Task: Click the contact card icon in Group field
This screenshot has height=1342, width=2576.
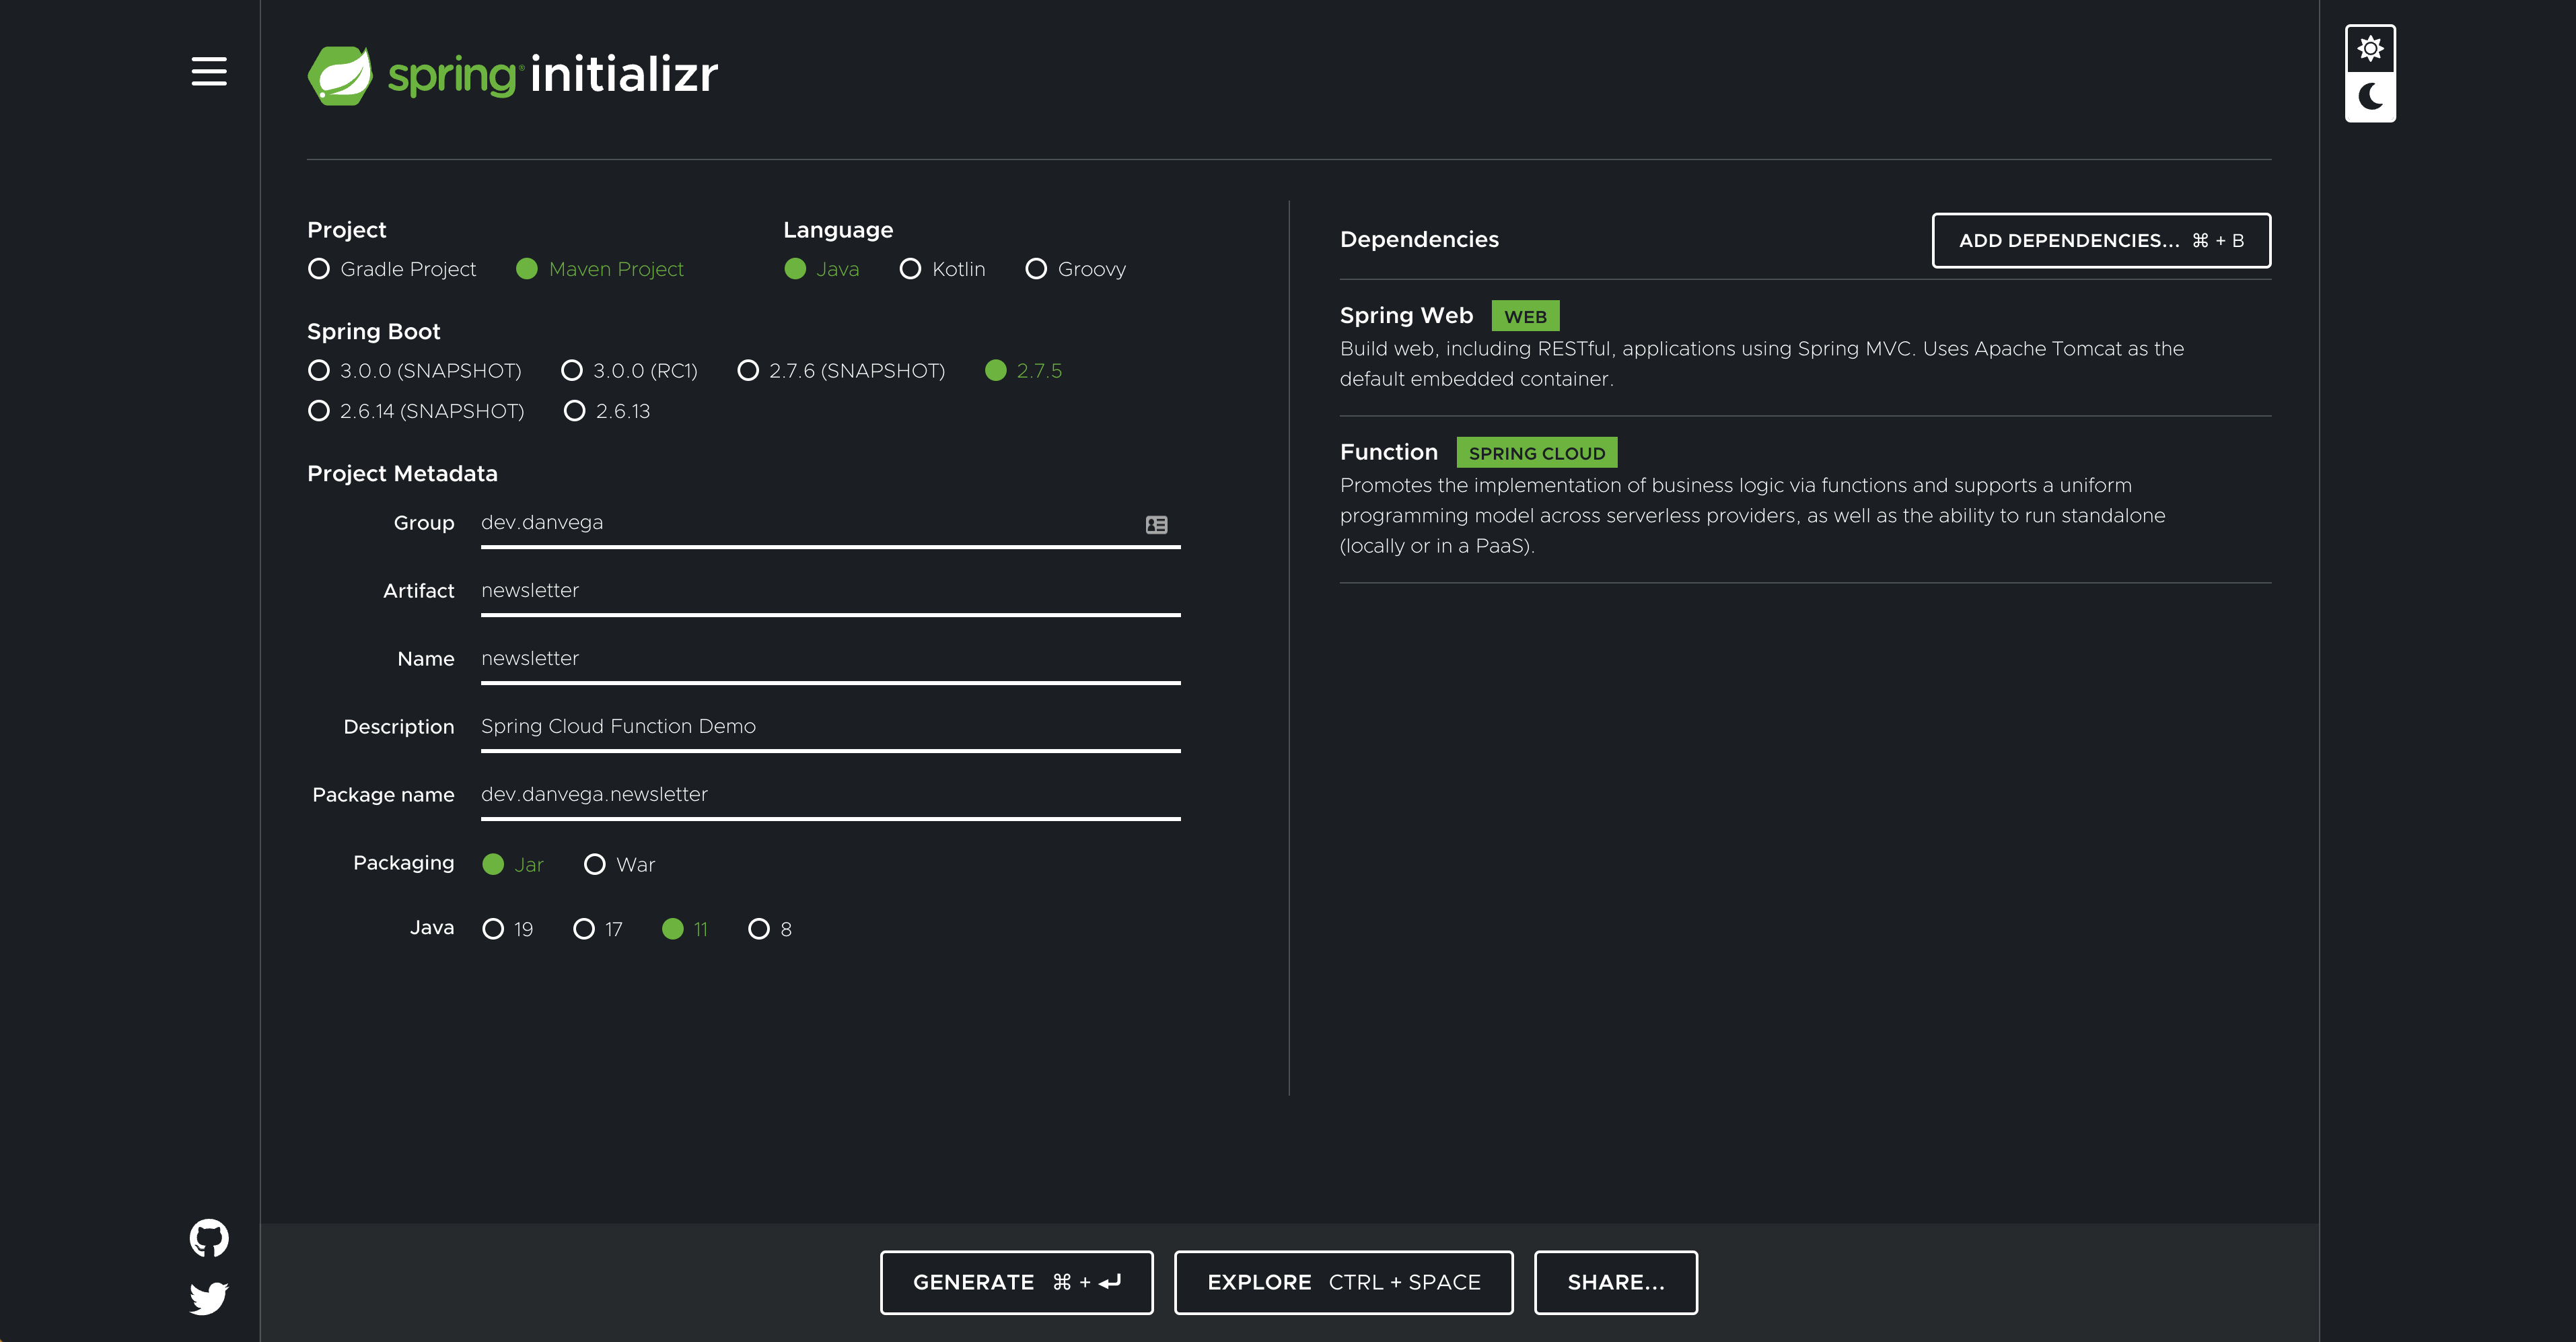Action: (1156, 525)
